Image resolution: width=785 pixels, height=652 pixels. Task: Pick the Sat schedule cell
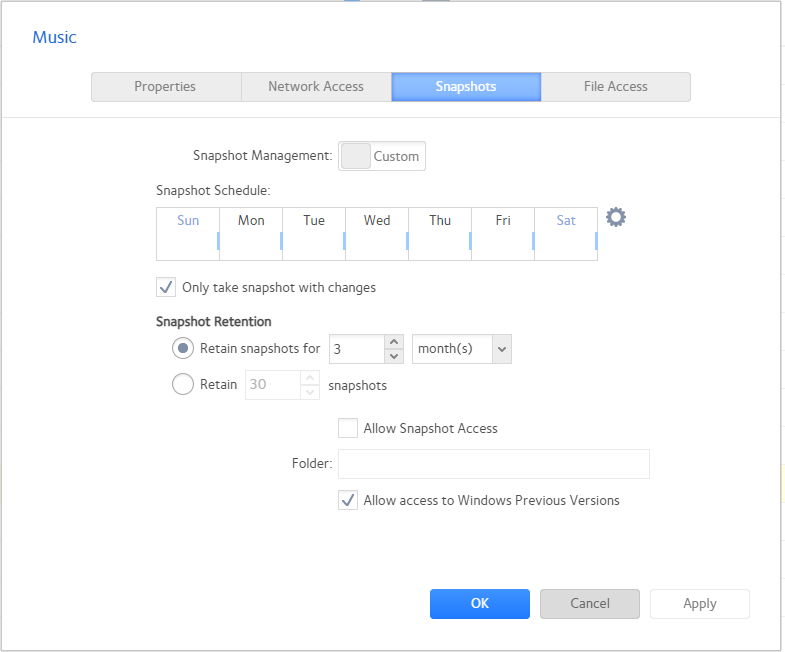pyautogui.click(x=566, y=234)
